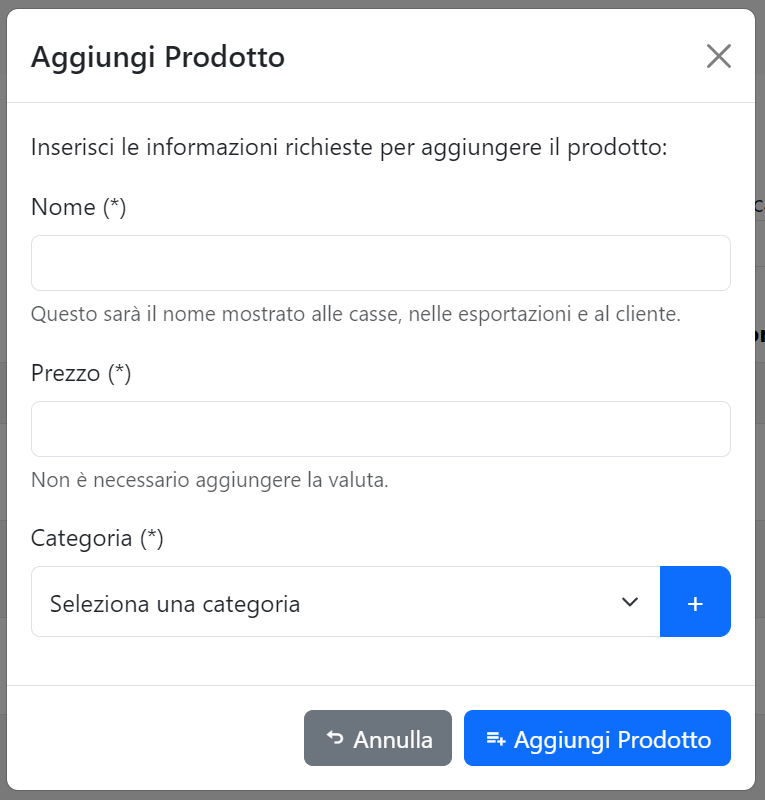Screen dimensions: 765x800
Task: Cancel with the gray Annulla button
Action: pos(378,738)
